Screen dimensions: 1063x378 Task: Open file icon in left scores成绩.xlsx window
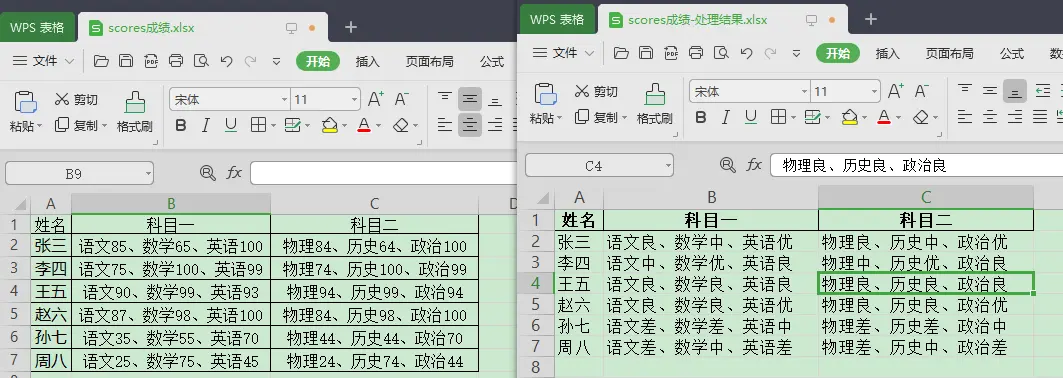(x=101, y=62)
